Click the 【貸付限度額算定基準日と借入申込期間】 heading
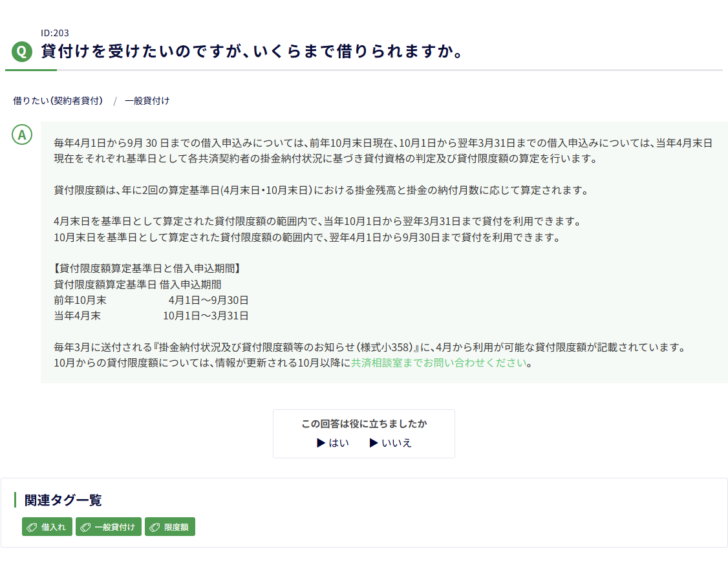This screenshot has width=728, height=567. [x=147, y=268]
